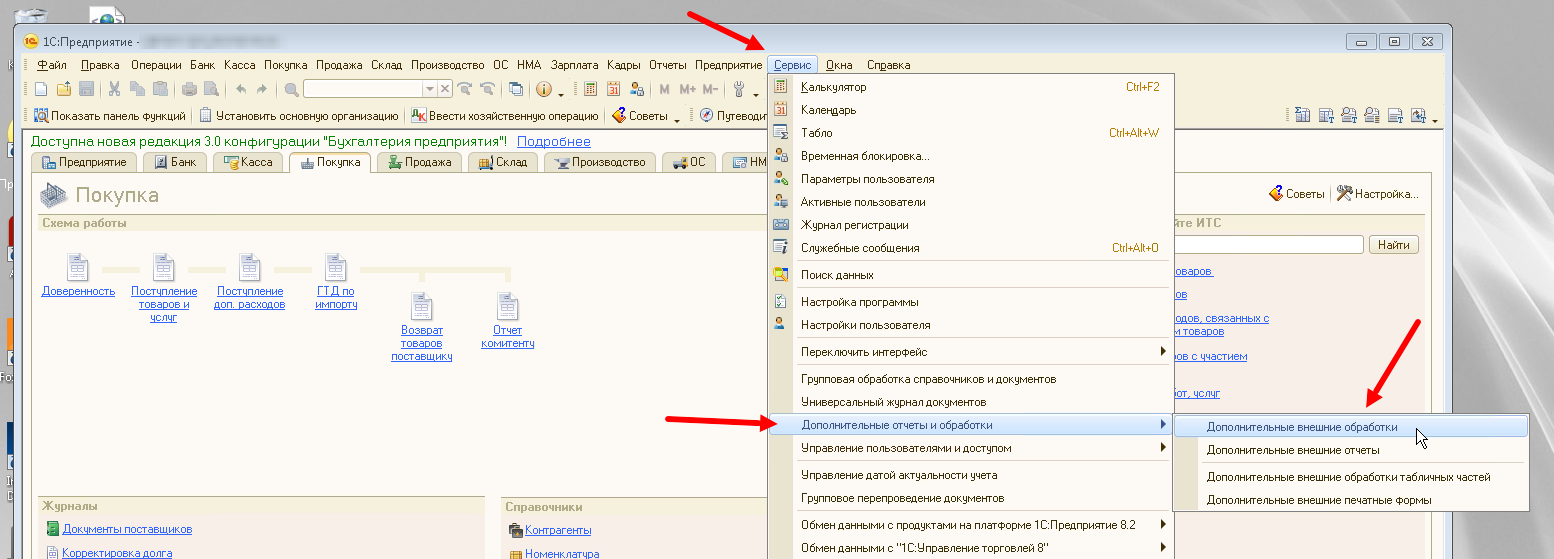
Task: Click the Print printer icon in toolbar
Action: [x=189, y=89]
